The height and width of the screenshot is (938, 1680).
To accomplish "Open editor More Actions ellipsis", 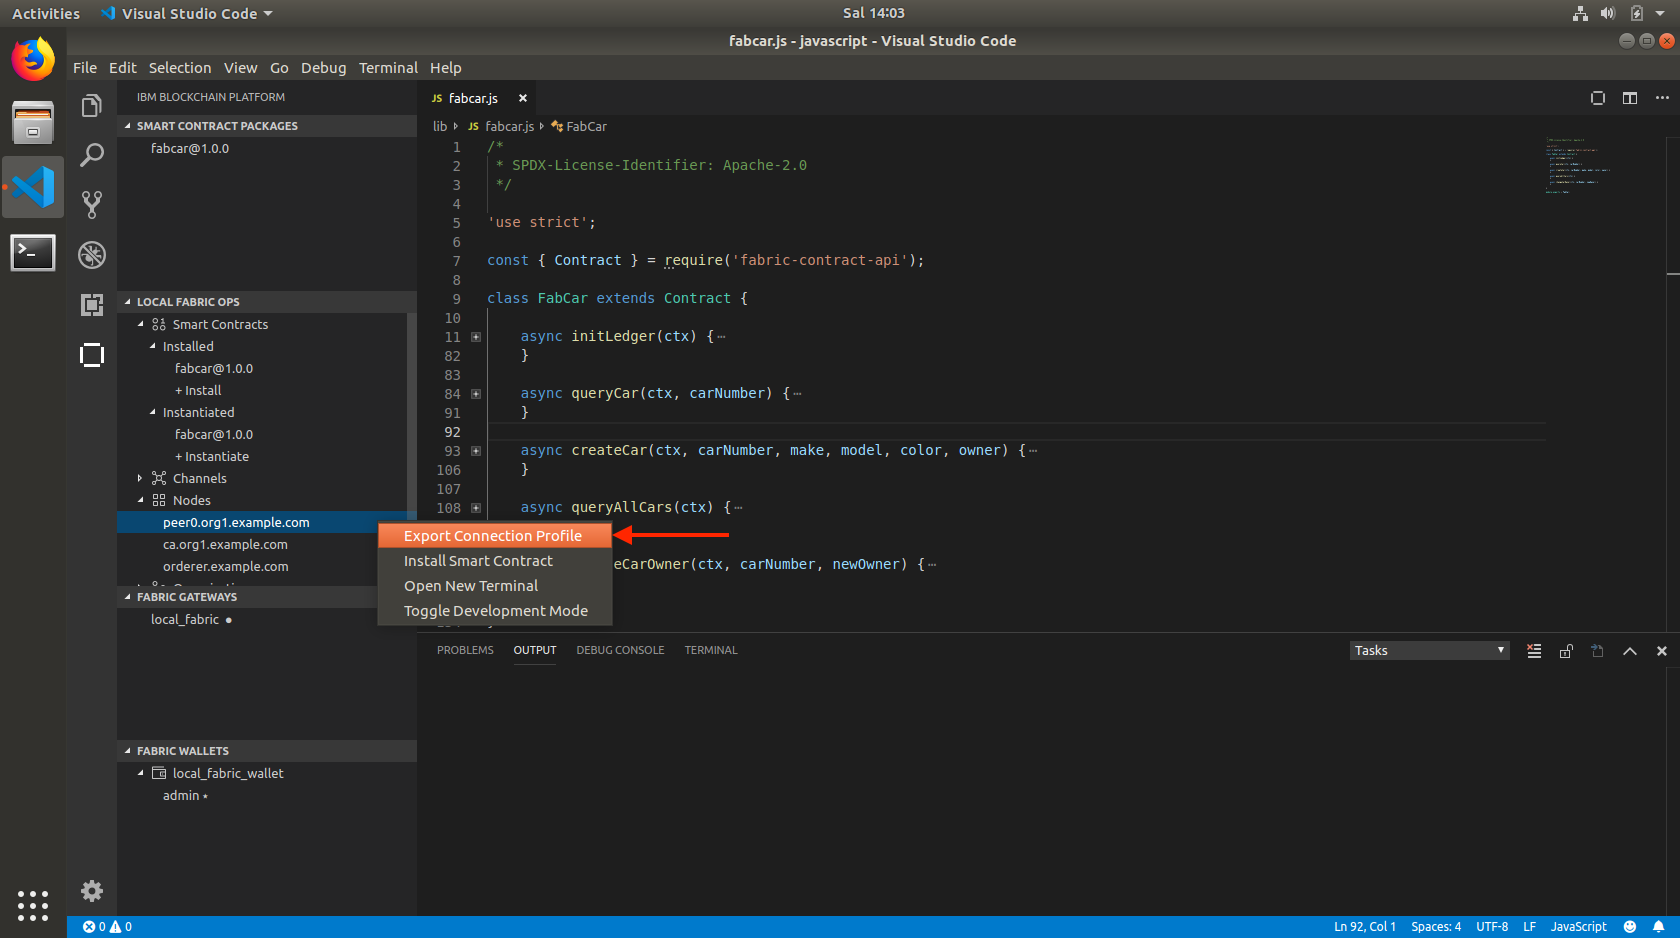I will [1662, 98].
